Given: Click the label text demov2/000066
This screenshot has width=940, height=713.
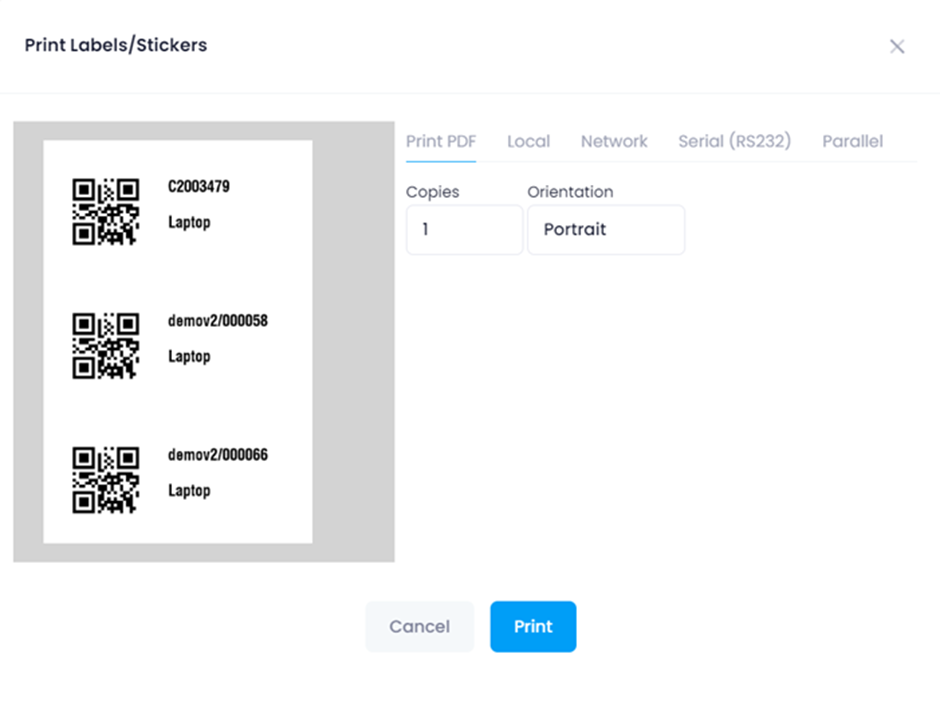Looking at the screenshot, I should 218,455.
